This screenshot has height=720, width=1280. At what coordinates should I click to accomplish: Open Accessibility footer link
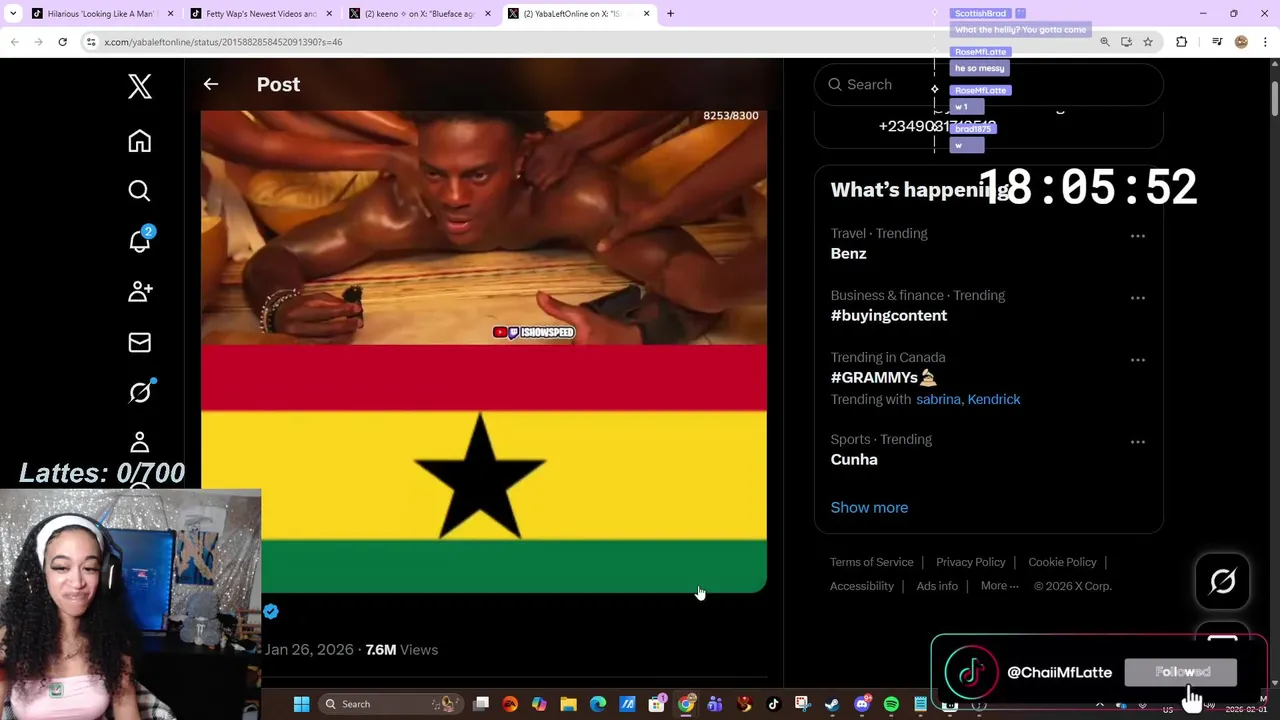pos(861,586)
